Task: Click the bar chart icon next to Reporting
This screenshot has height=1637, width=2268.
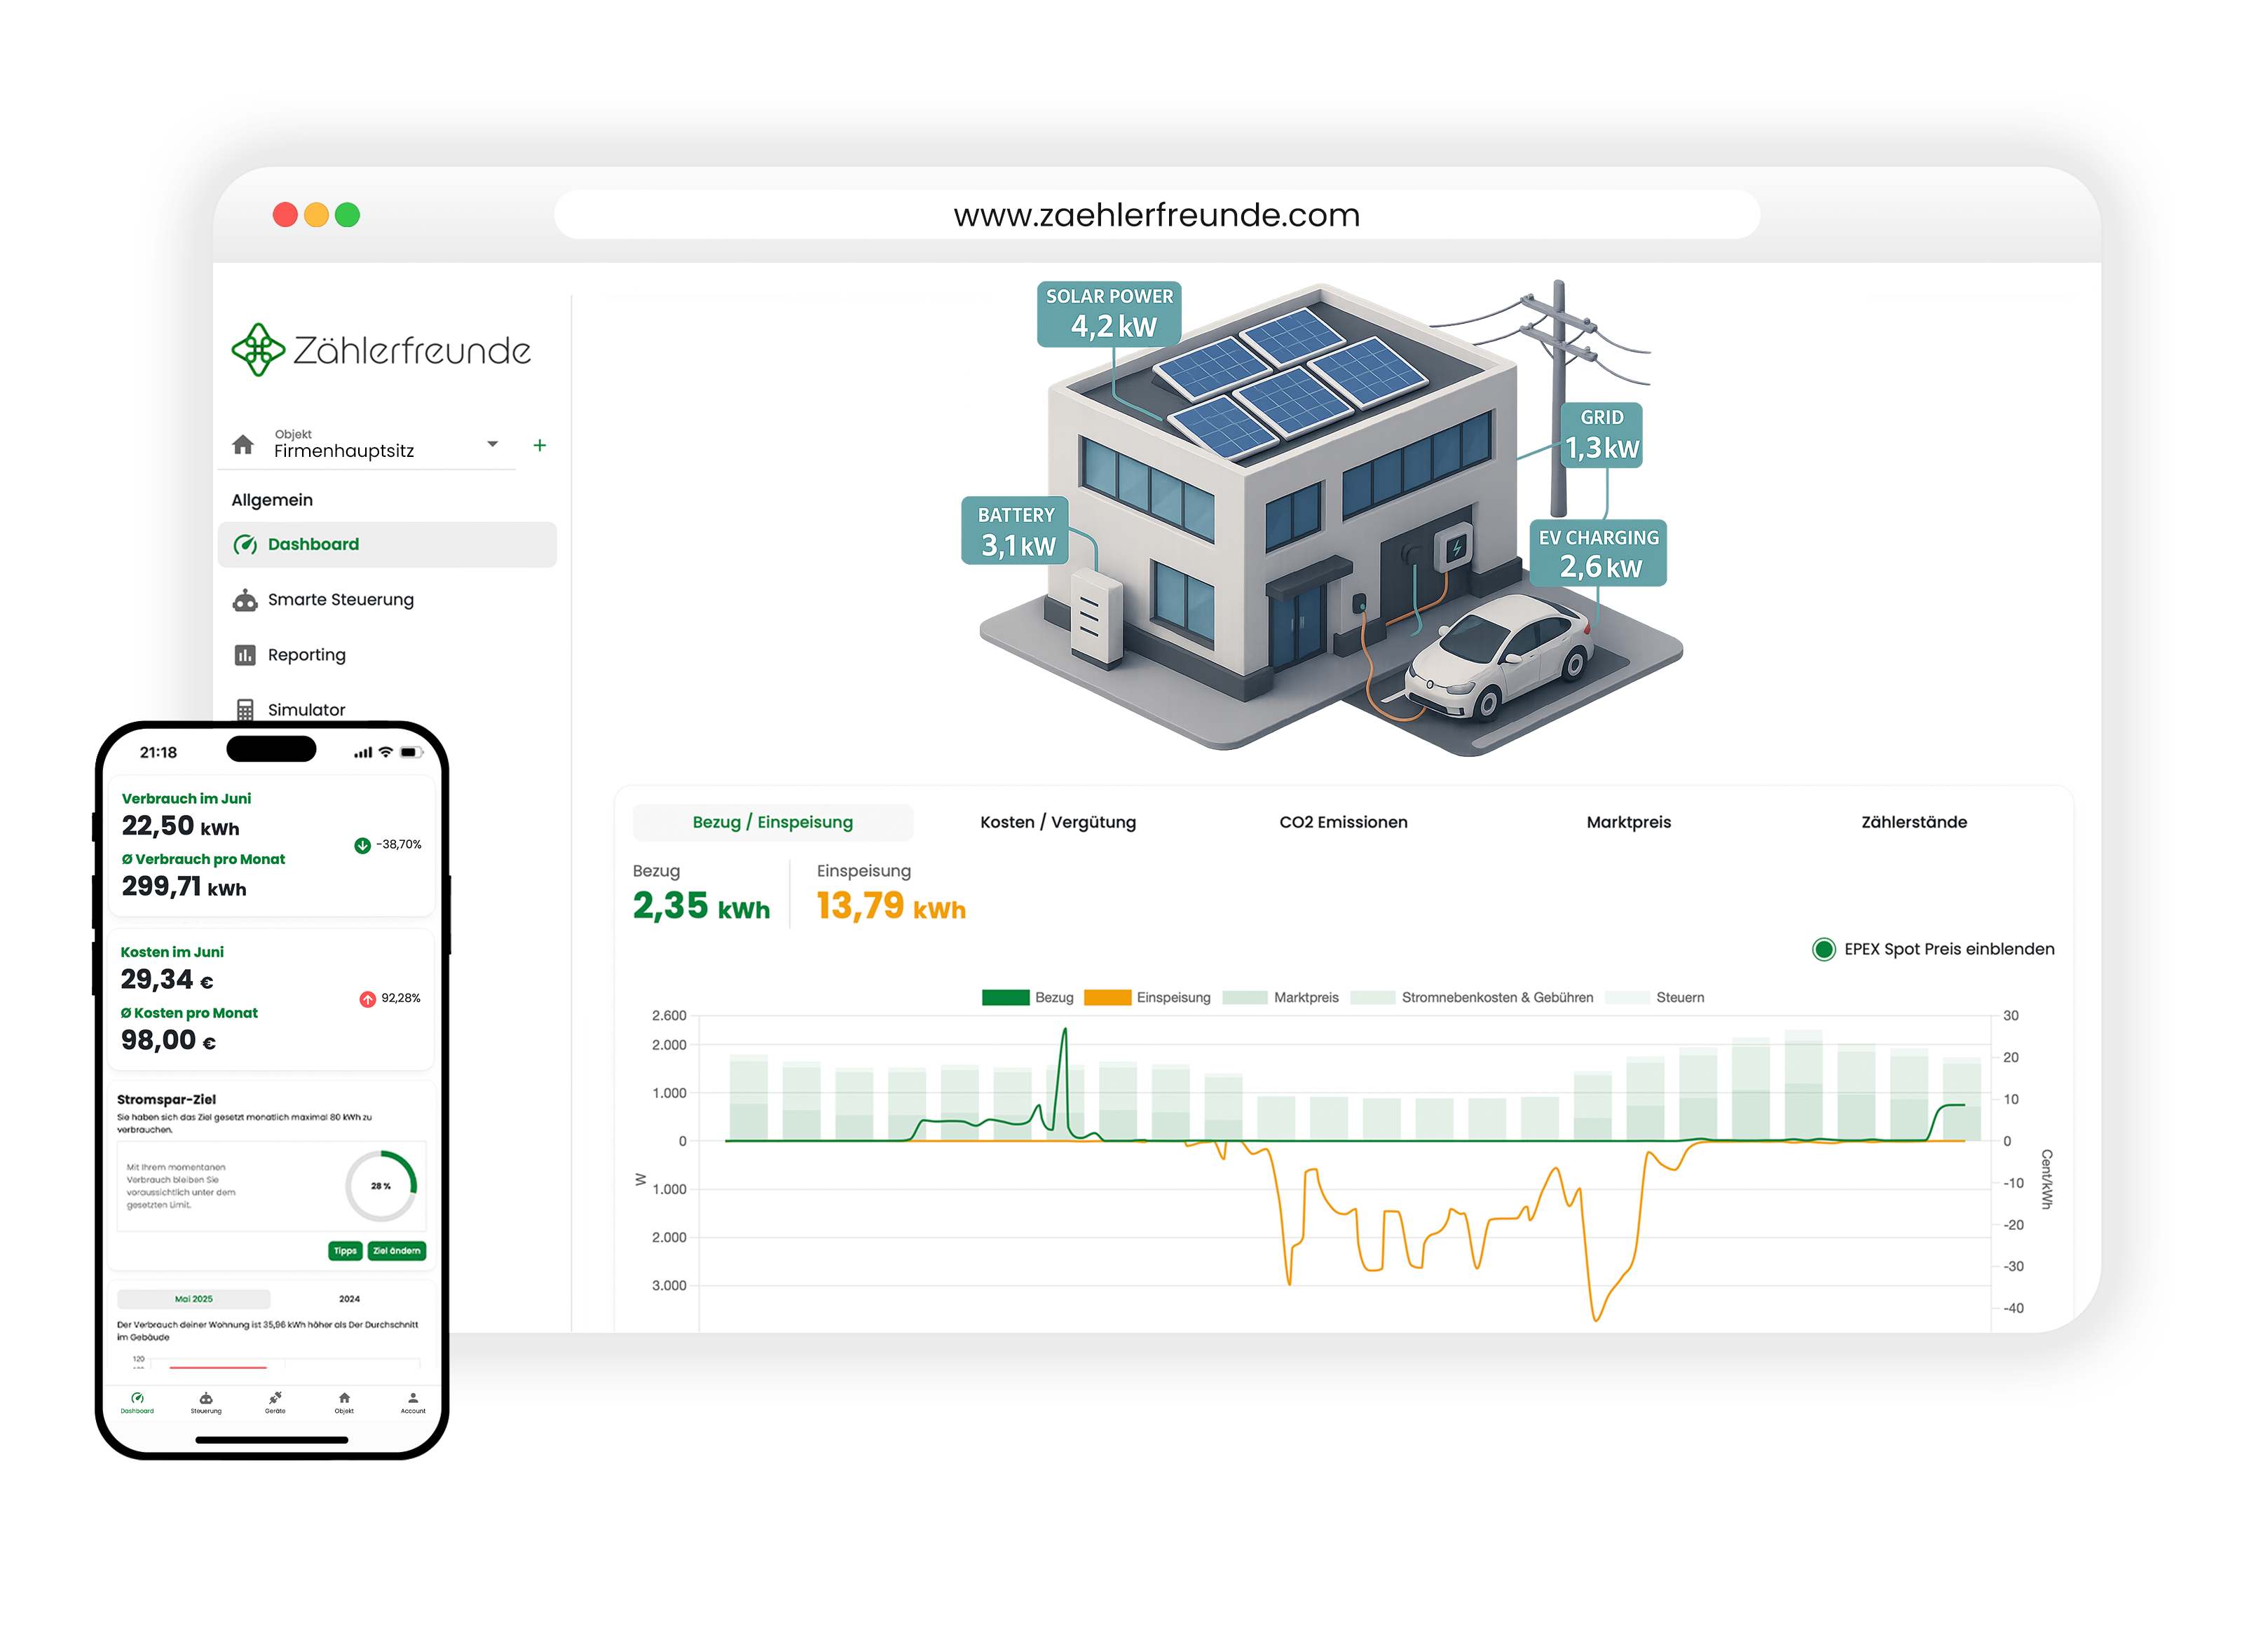Action: click(x=245, y=655)
